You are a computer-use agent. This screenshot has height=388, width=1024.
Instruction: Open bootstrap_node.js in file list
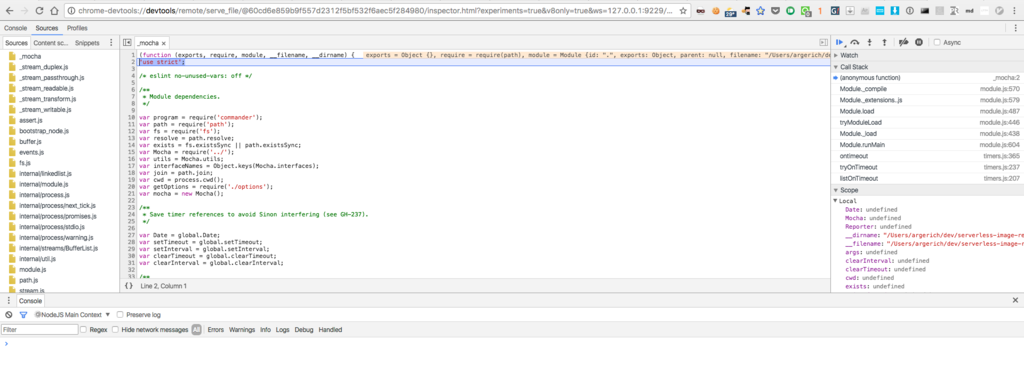point(44,131)
